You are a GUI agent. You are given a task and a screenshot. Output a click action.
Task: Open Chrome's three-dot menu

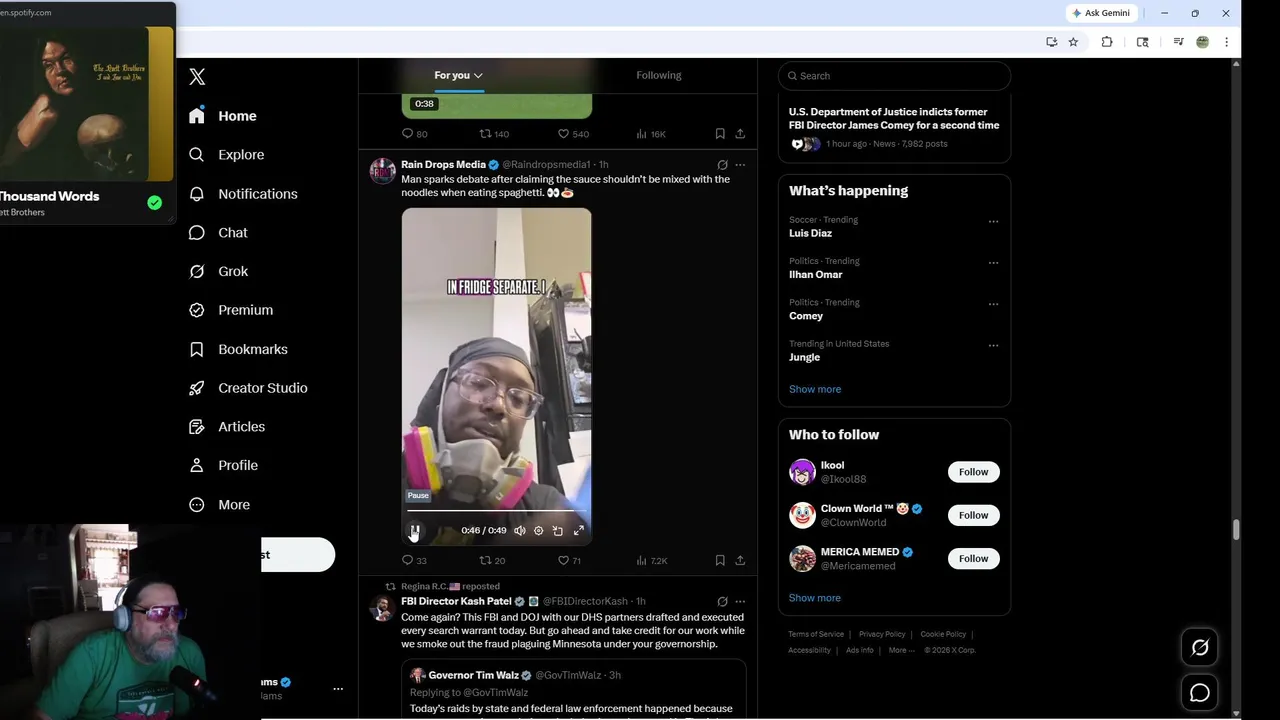tap(1226, 42)
